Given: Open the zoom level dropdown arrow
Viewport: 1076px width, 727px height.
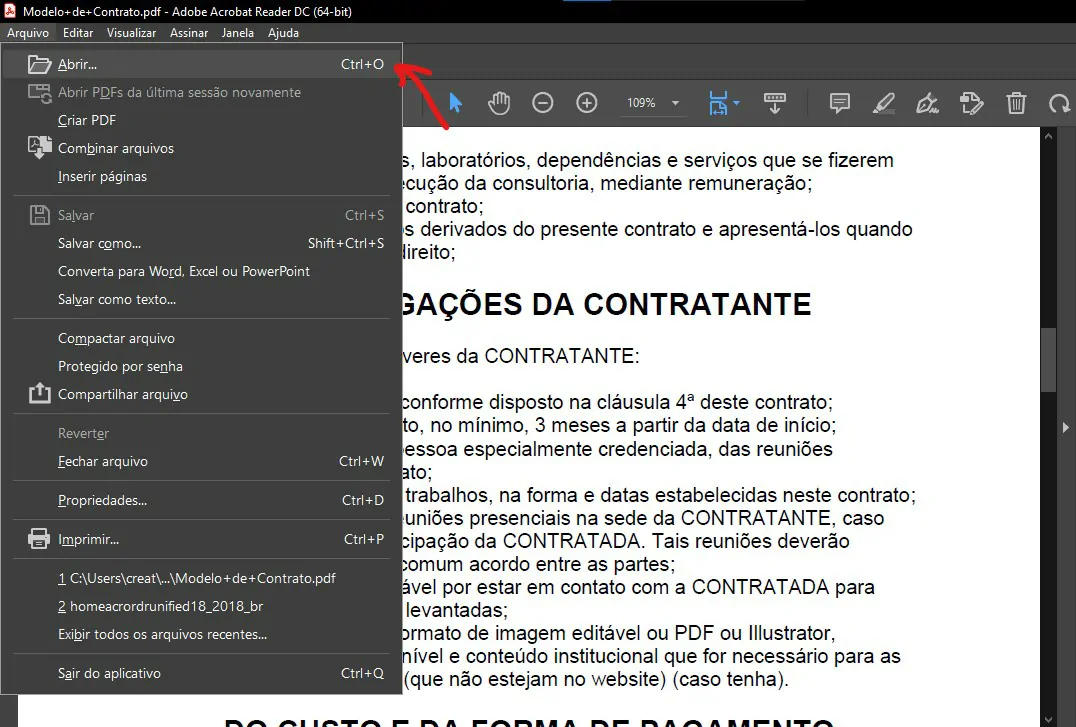Looking at the screenshot, I should click(675, 103).
